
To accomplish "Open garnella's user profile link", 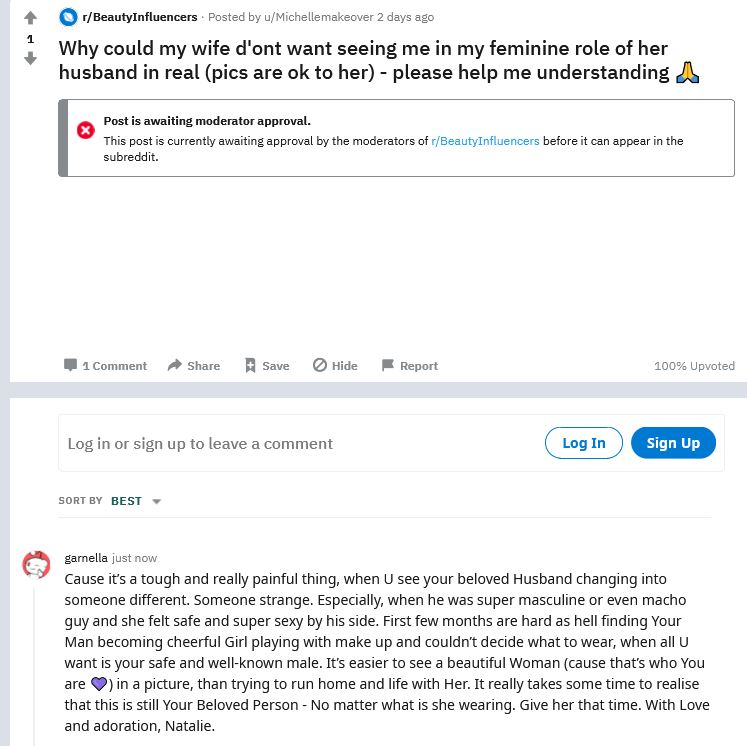I will pos(86,558).
